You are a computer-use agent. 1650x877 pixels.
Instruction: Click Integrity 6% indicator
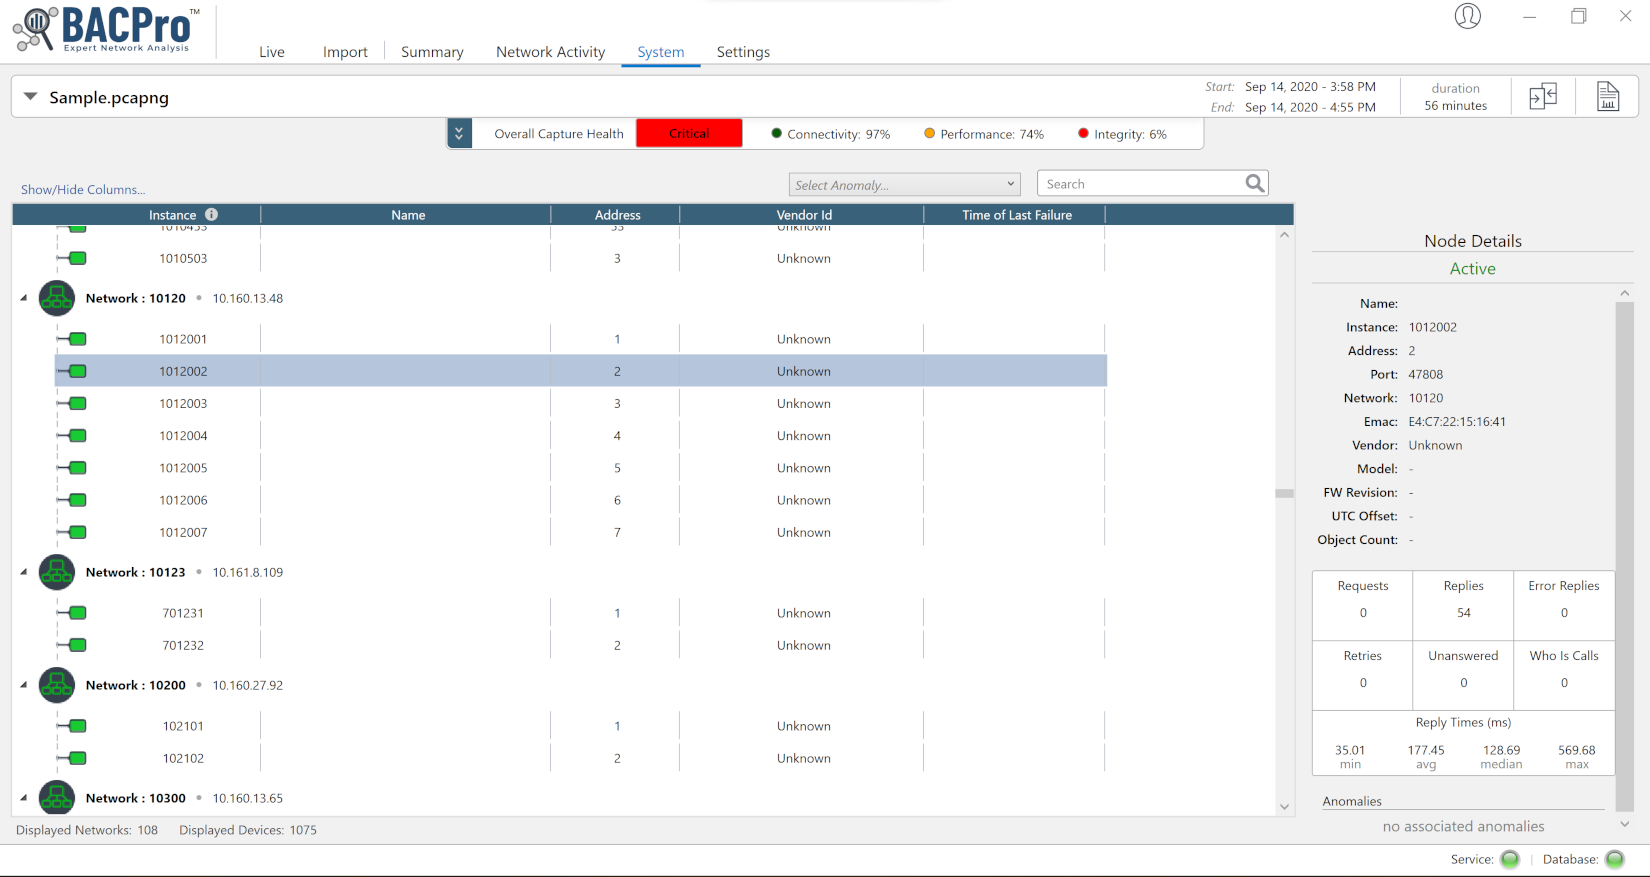coord(1122,134)
